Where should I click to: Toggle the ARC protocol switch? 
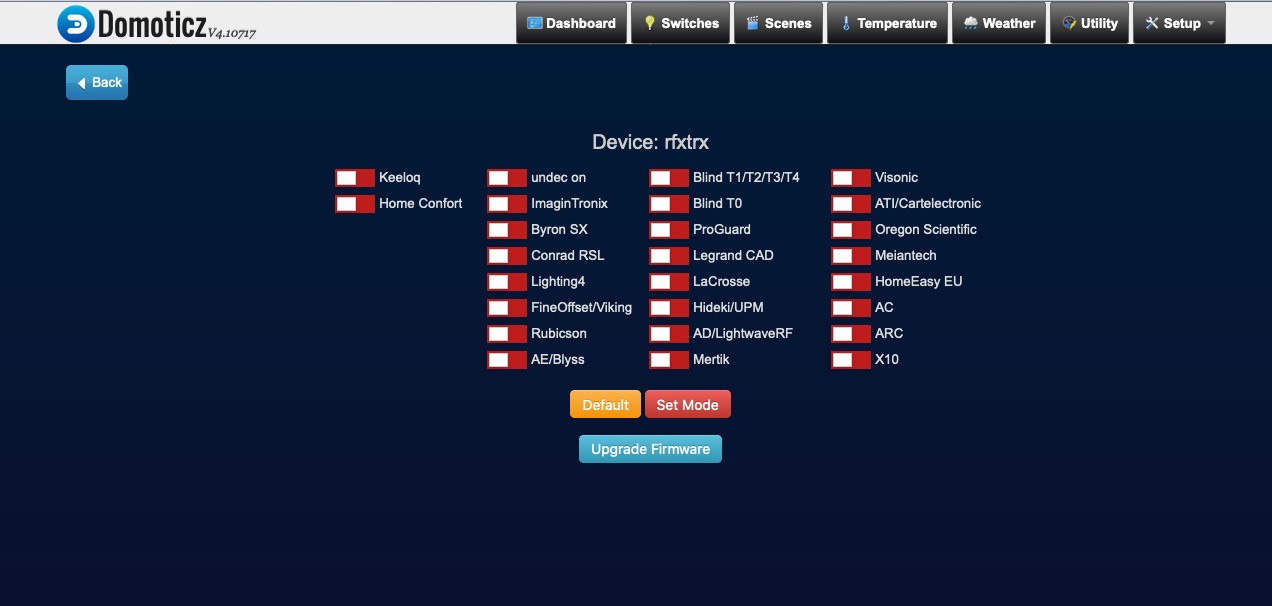tap(851, 334)
